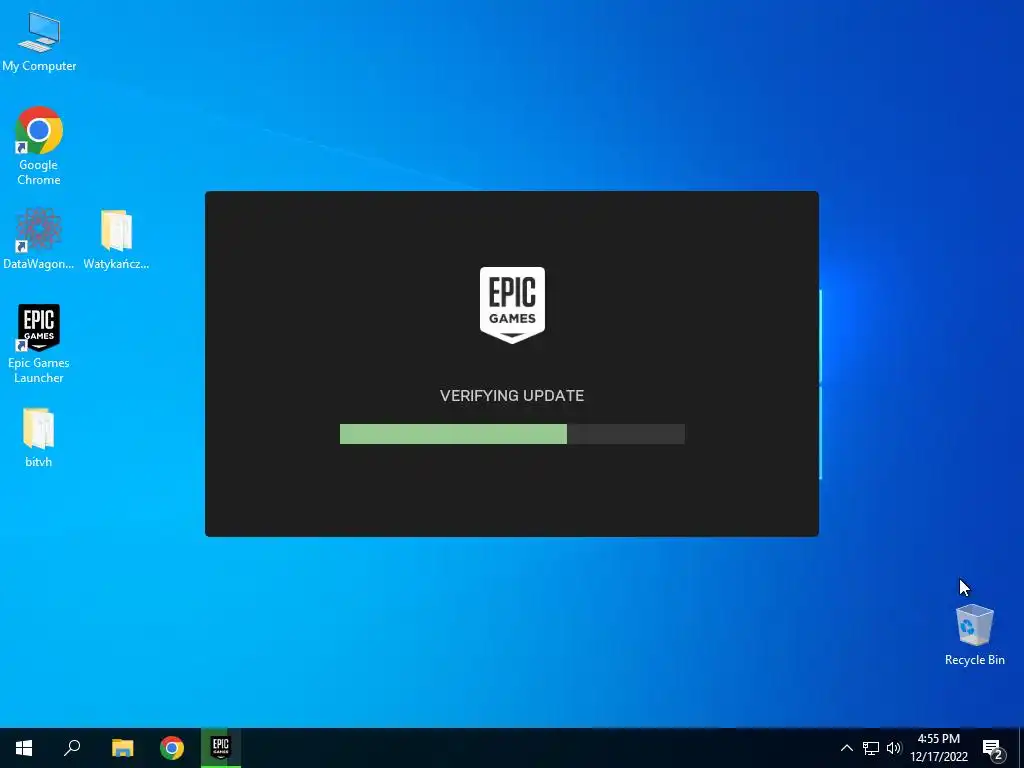
Task: Click the Epic Games logo in updater
Action: (x=512, y=304)
